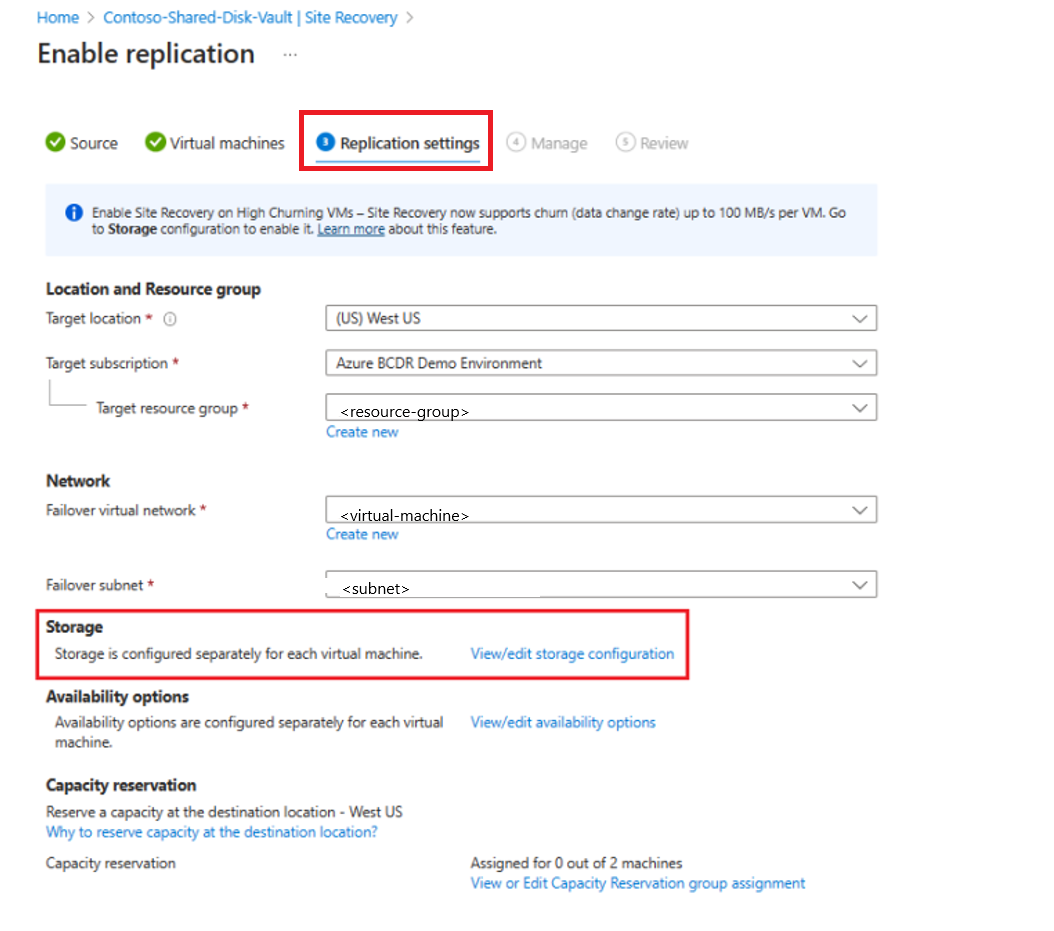Viewport: 1054px width, 931px height.
Task: Click Create new under Target resource group
Action: pyautogui.click(x=362, y=431)
